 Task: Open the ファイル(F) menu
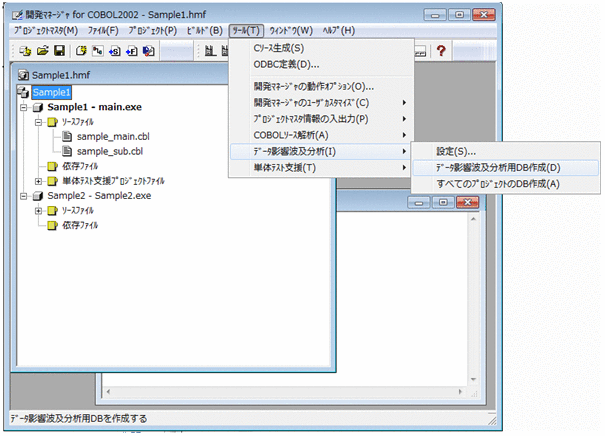(103, 30)
